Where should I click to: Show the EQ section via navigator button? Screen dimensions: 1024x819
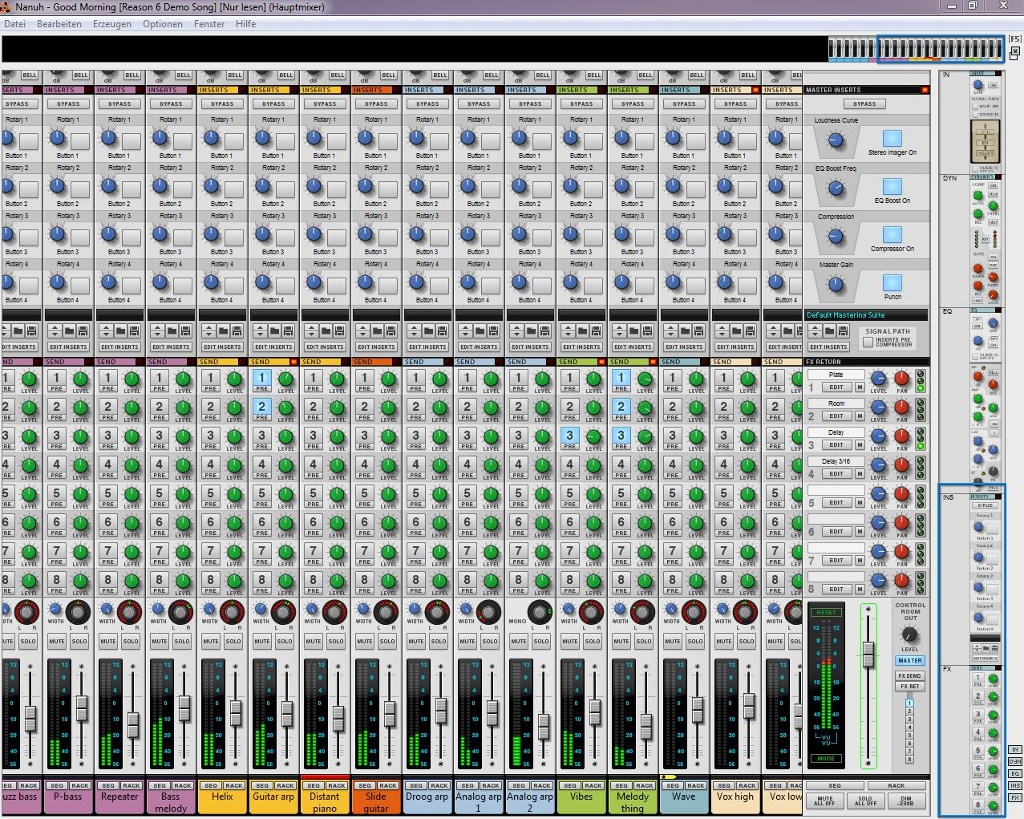(x=1015, y=773)
